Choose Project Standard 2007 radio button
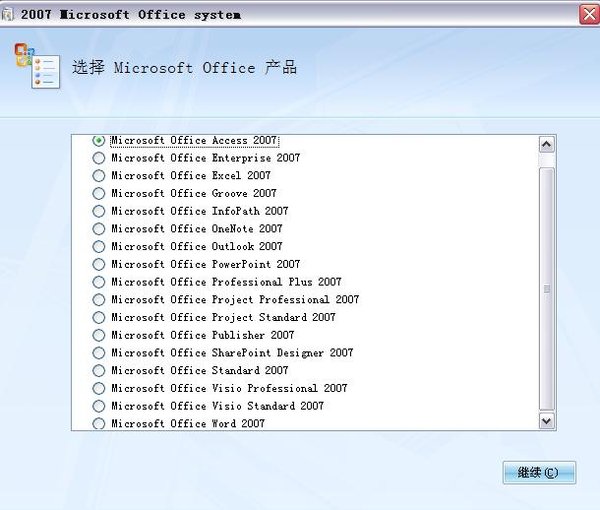Image resolution: width=600 pixels, height=510 pixels. click(x=98, y=317)
